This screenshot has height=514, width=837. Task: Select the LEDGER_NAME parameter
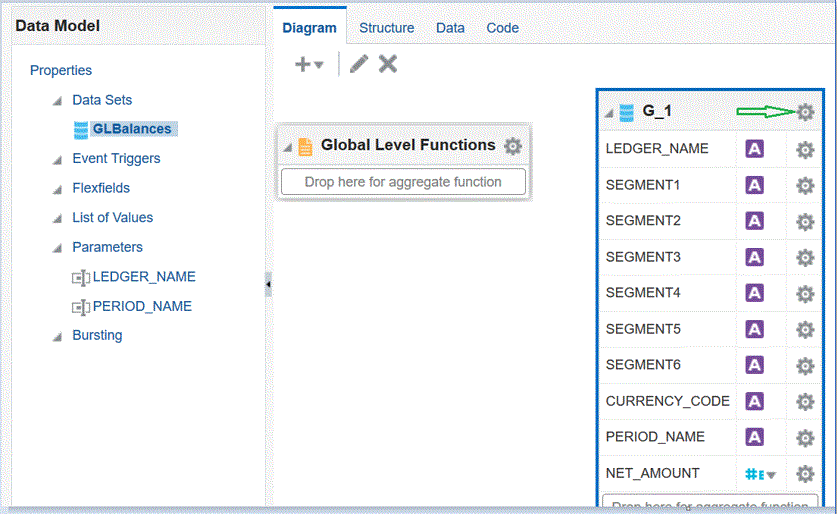point(144,277)
